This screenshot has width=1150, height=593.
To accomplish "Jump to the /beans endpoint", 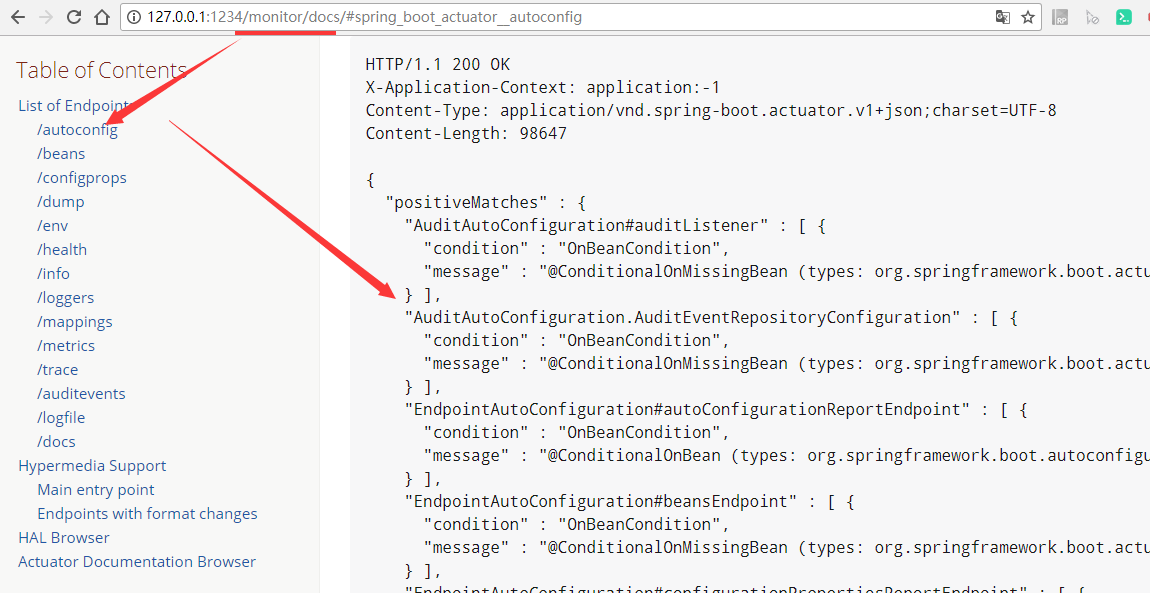I will [x=61, y=154].
